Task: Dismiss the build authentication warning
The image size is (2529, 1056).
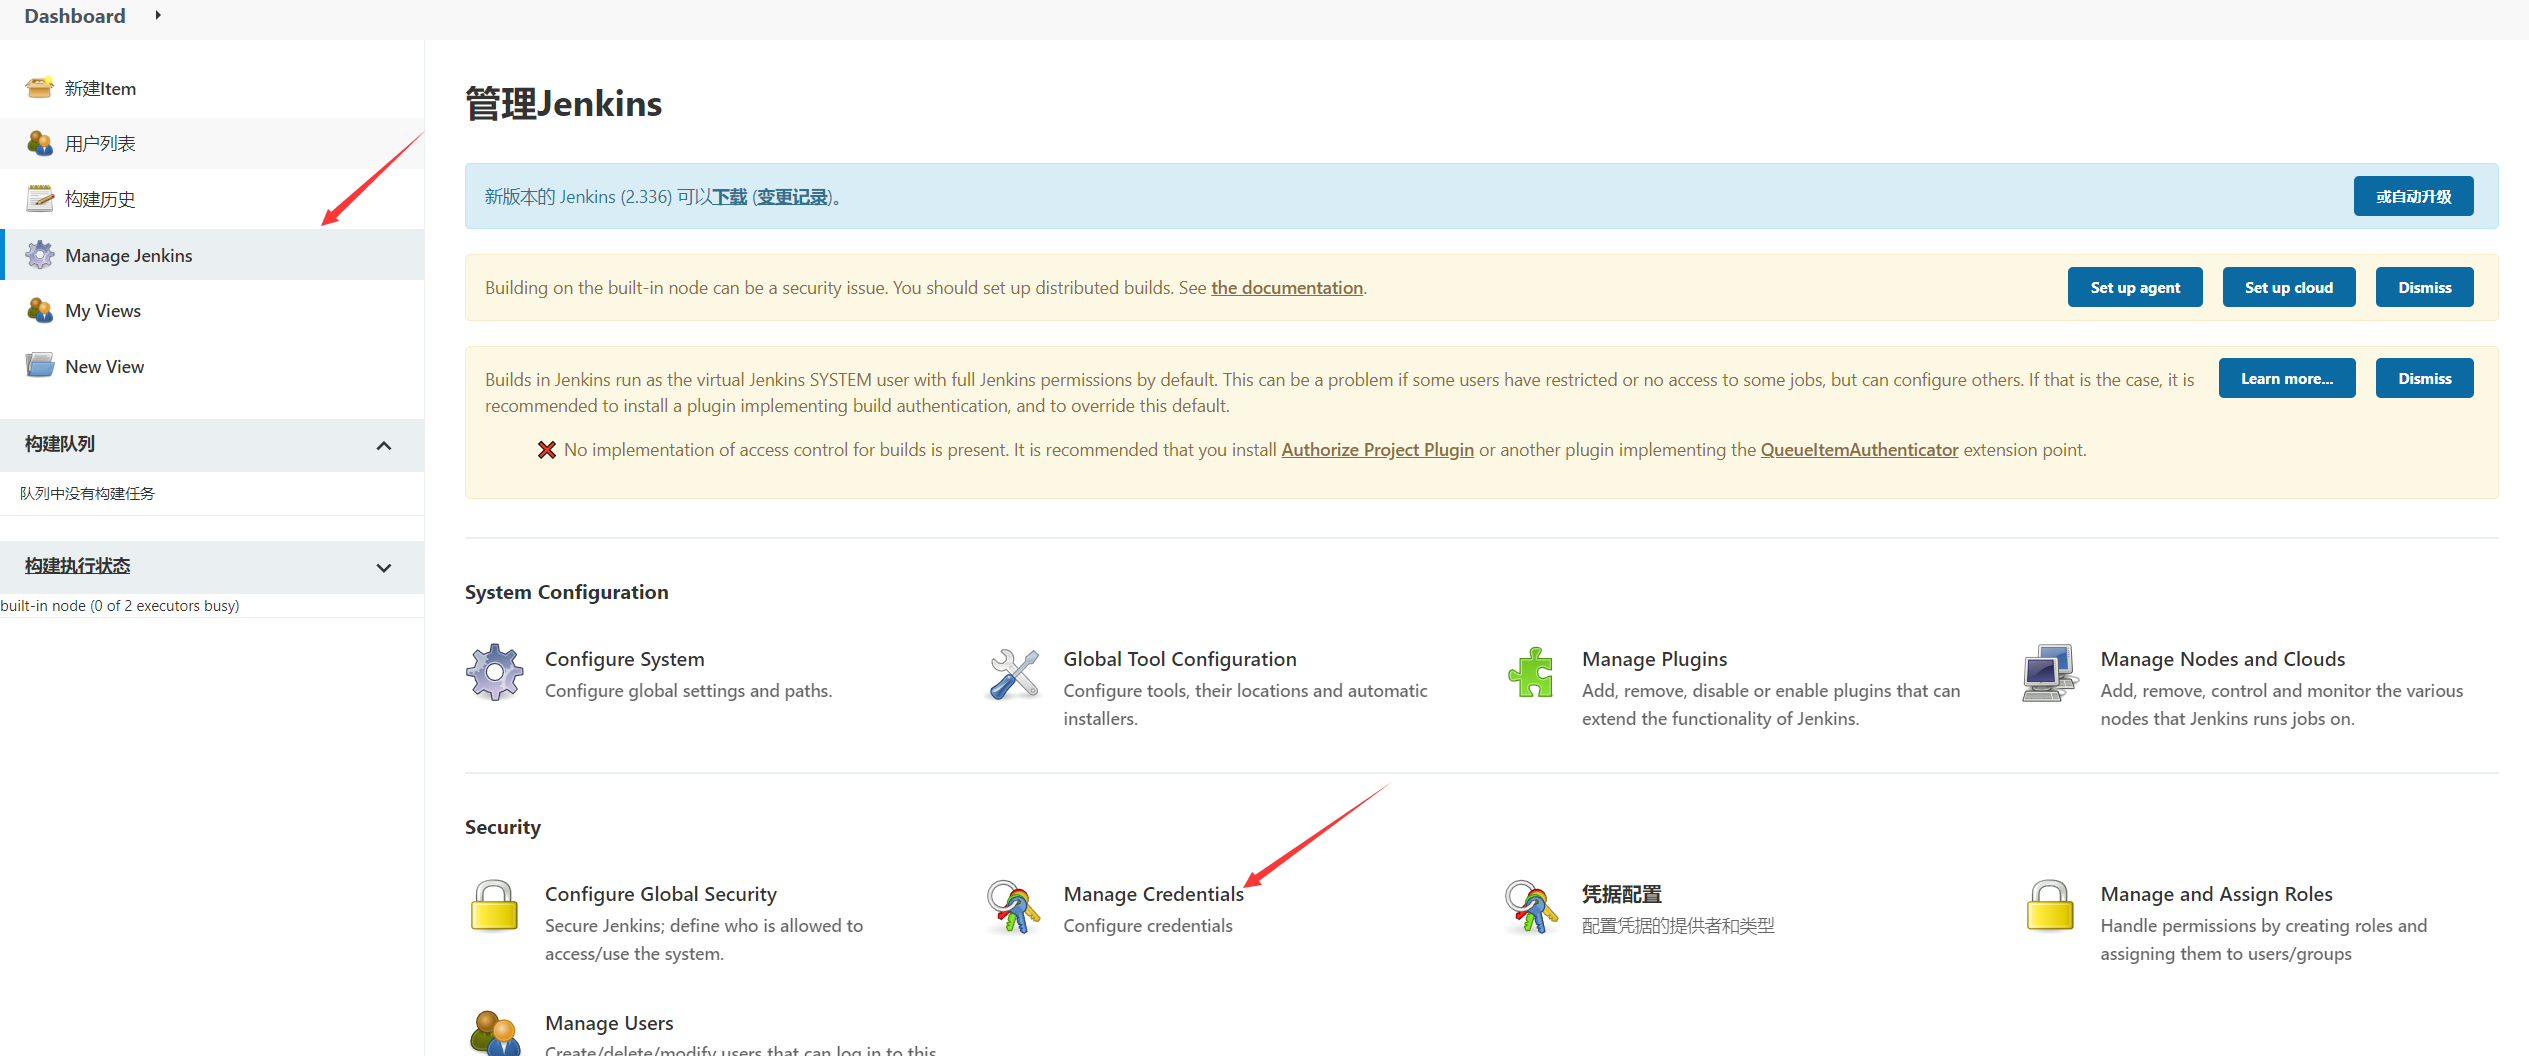Action: tap(2424, 378)
